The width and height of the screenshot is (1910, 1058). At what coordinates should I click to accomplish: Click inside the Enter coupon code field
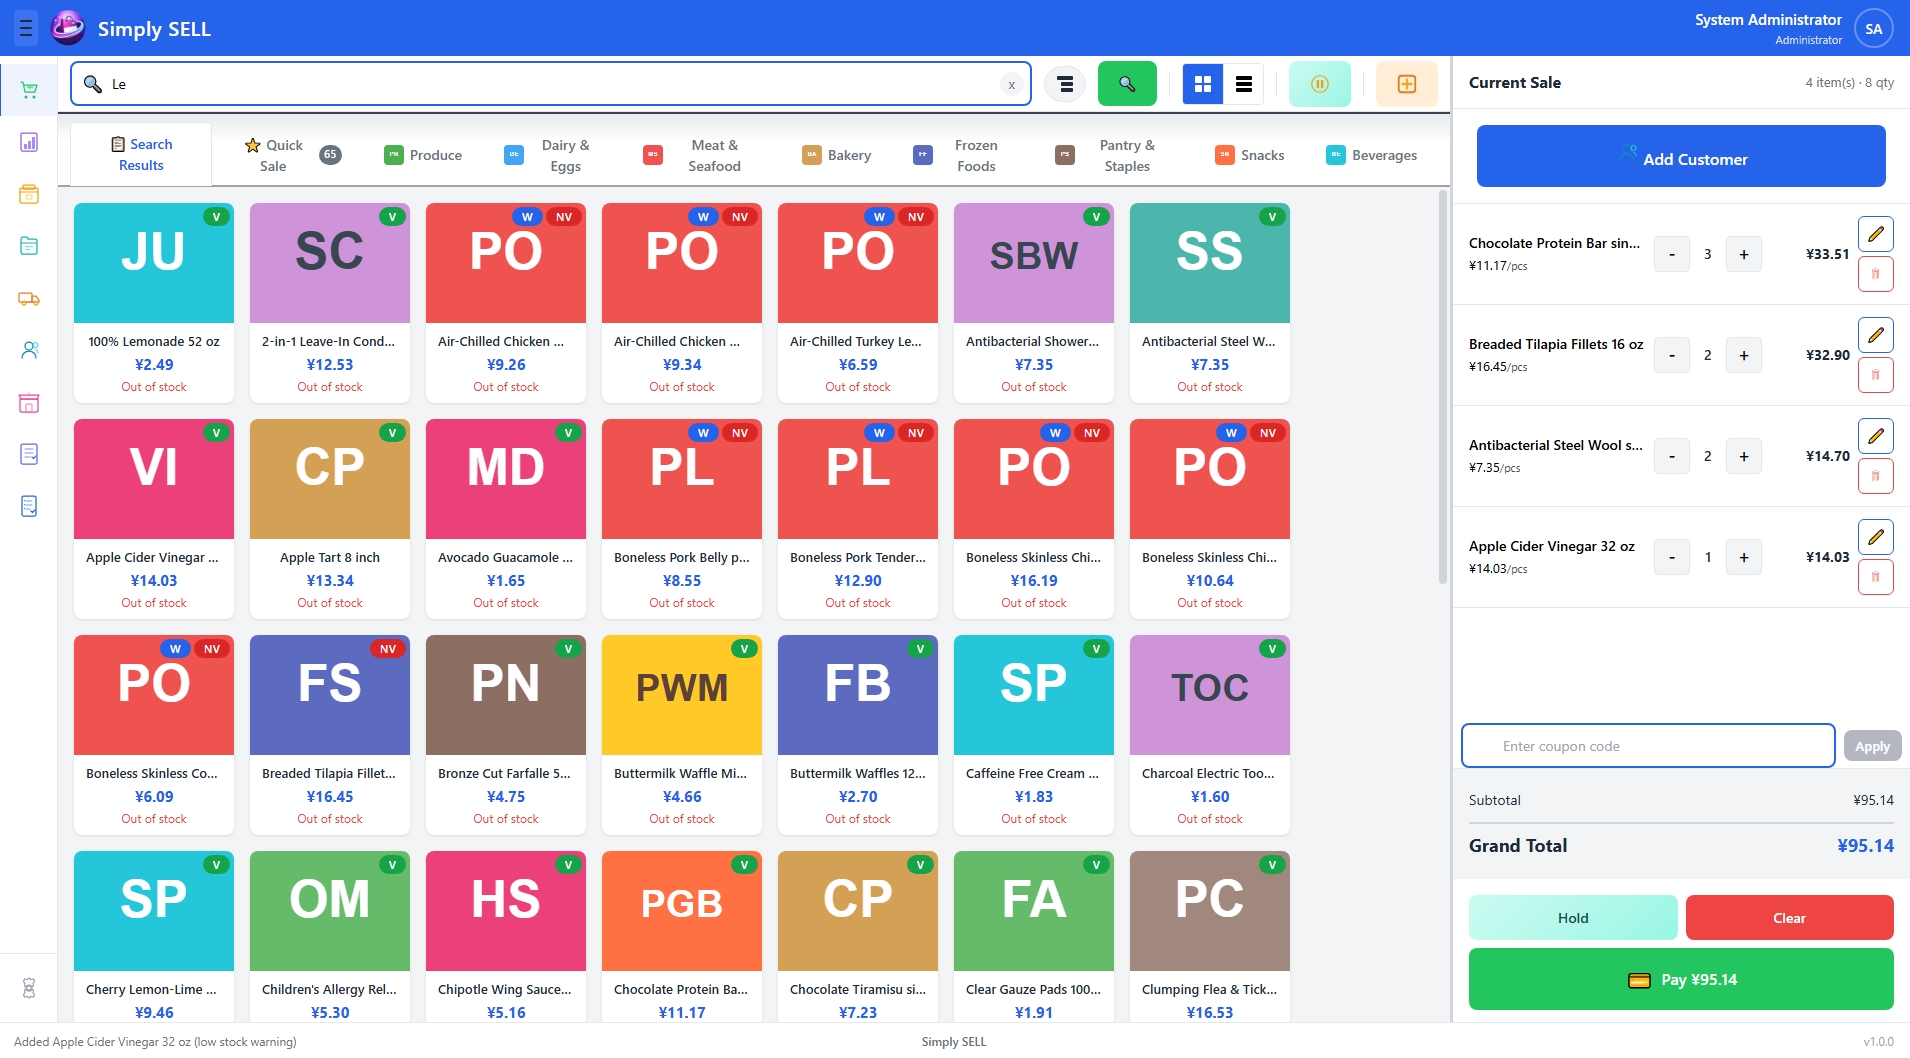[1646, 745]
